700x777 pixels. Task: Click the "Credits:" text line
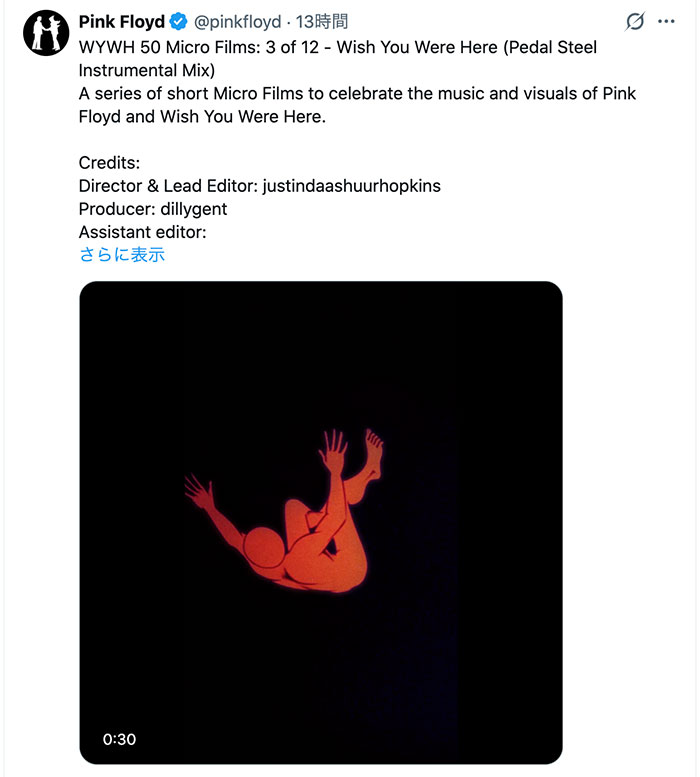click(109, 162)
